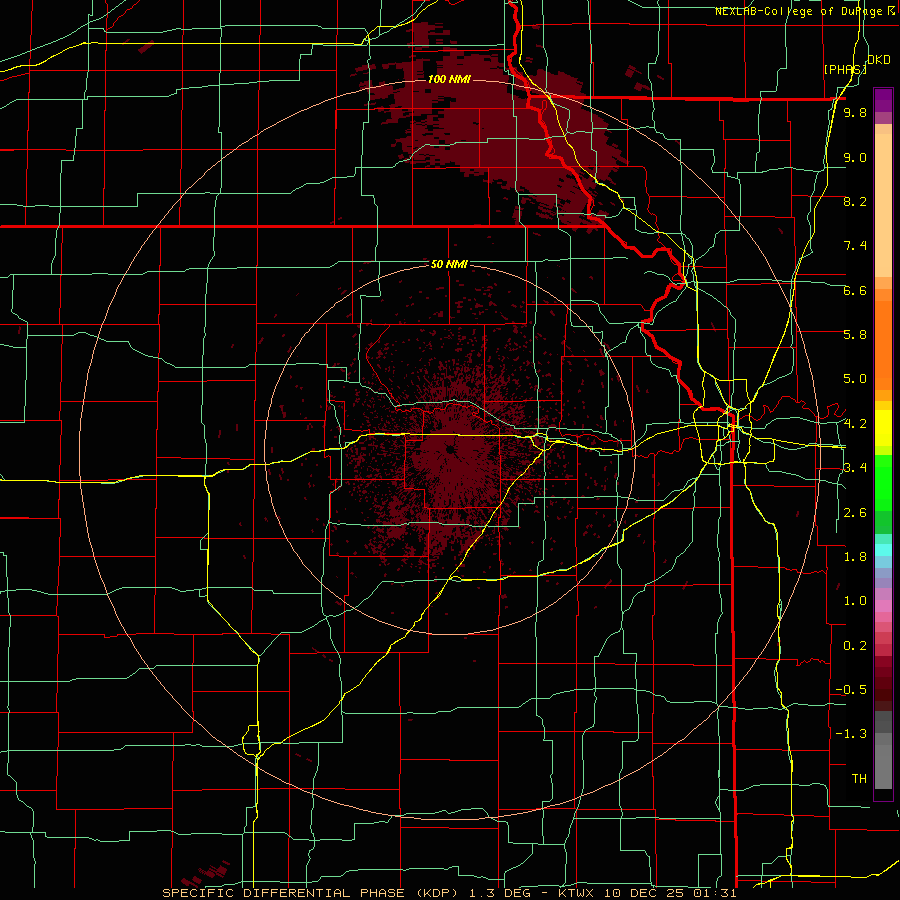Viewport: 900px width, 900px height.
Task: Select the 6.6 value on the color scale
Action: [x=855, y=290]
